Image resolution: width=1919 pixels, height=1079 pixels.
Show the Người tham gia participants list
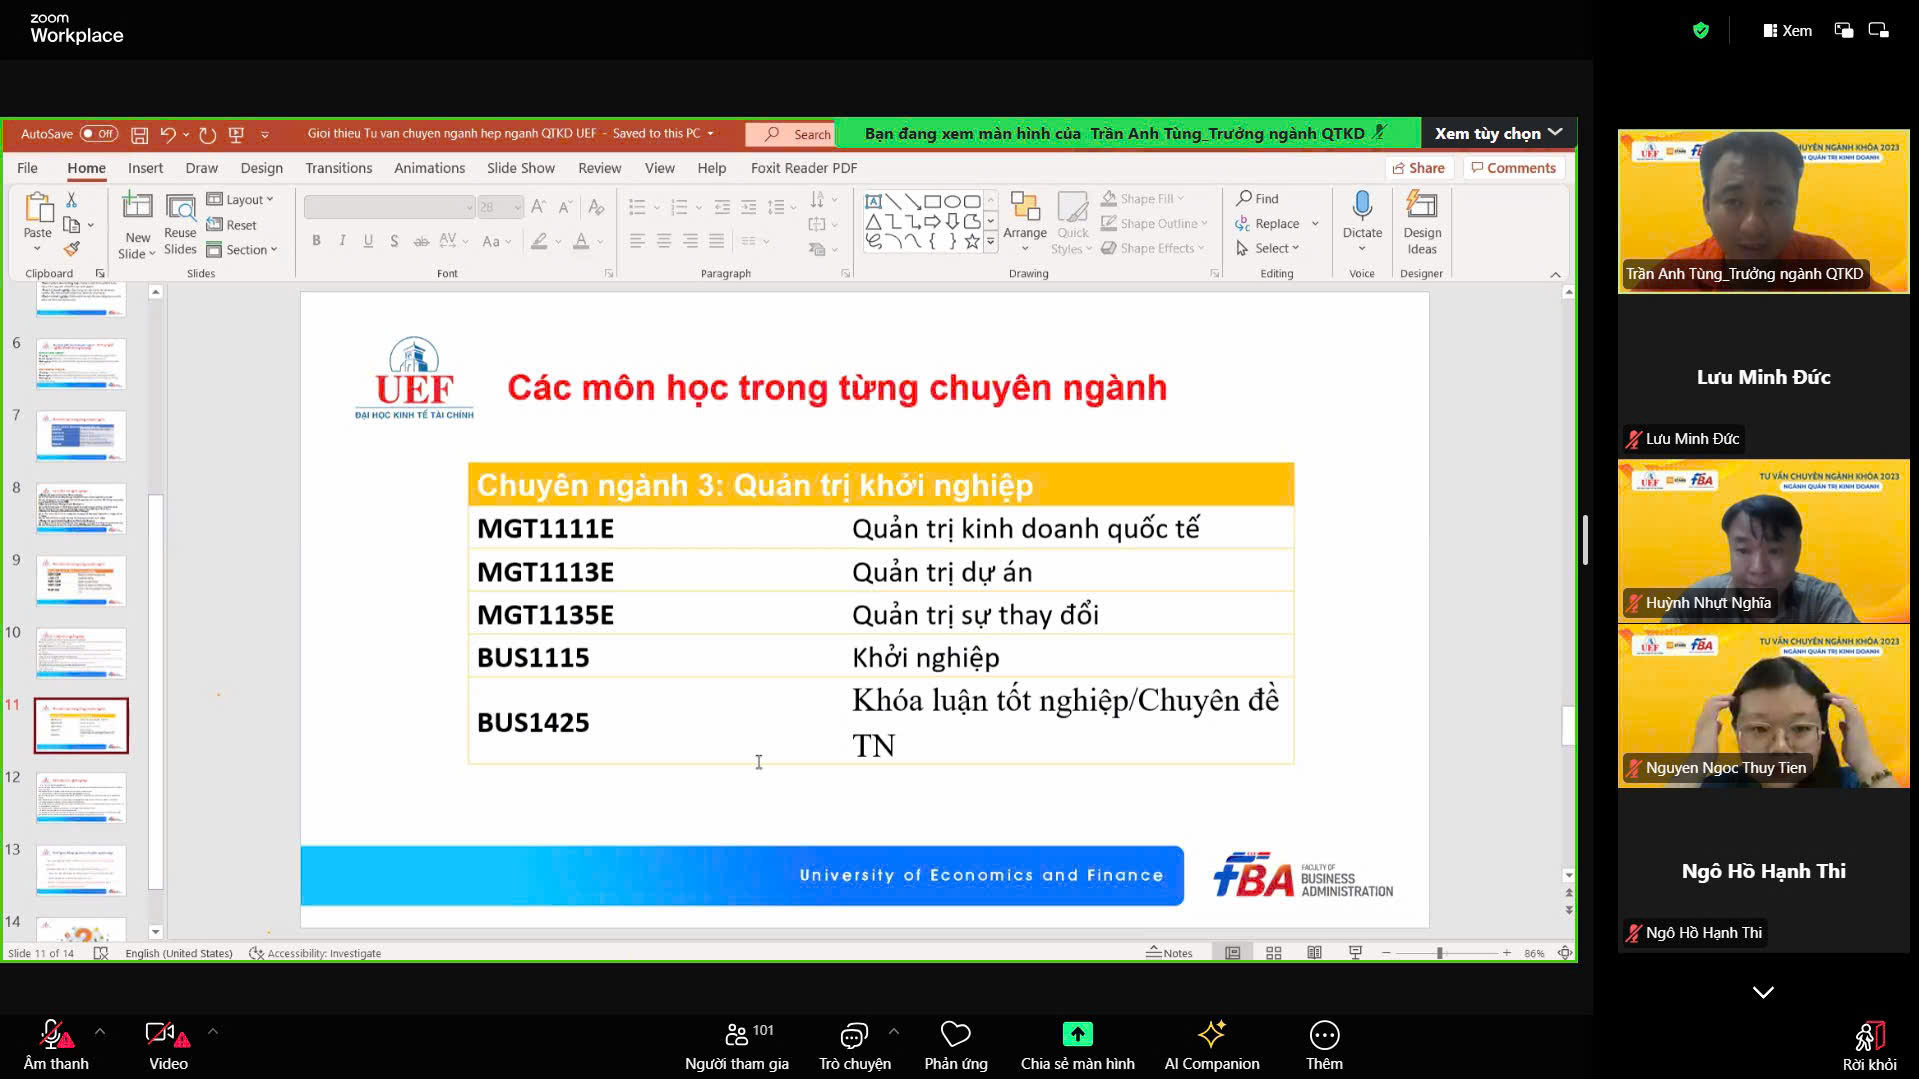coord(737,1035)
